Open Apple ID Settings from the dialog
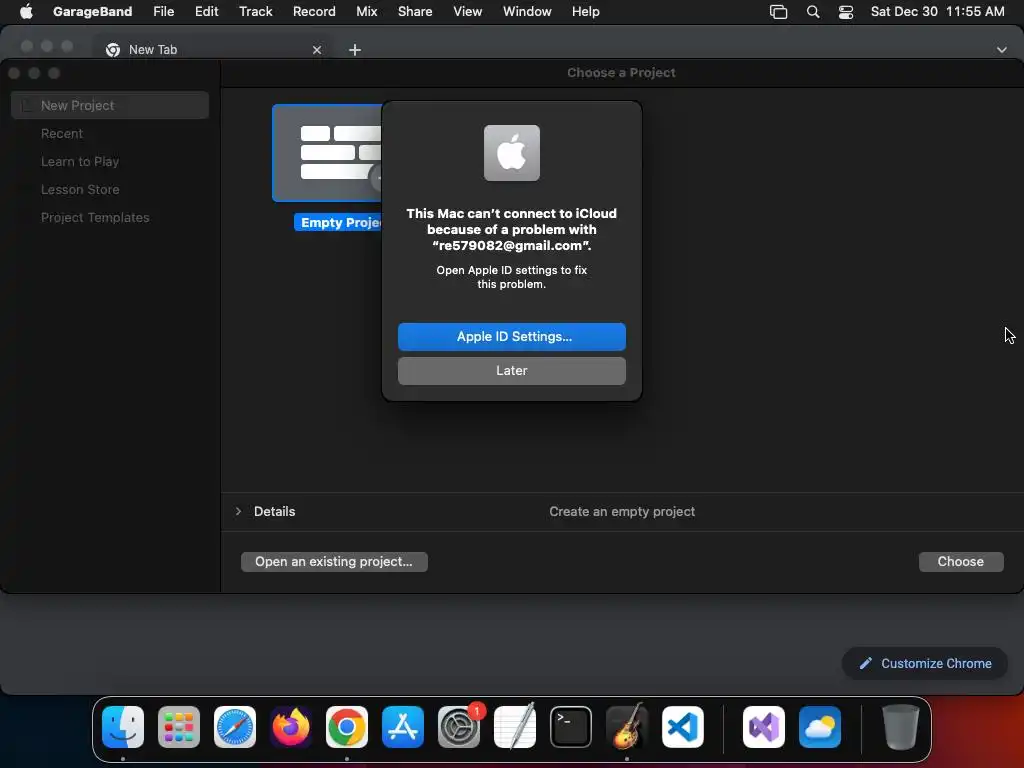The width and height of the screenshot is (1024, 768). (511, 336)
